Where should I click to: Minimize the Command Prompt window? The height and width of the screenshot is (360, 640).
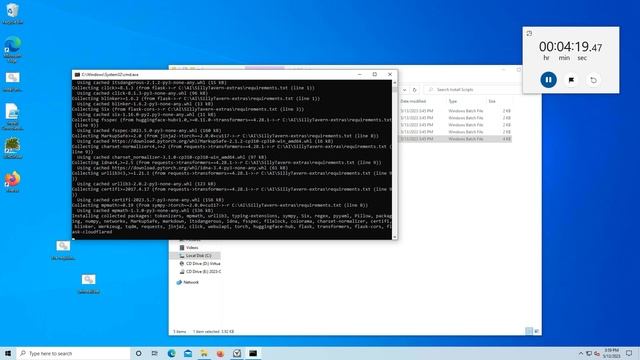(360, 74)
